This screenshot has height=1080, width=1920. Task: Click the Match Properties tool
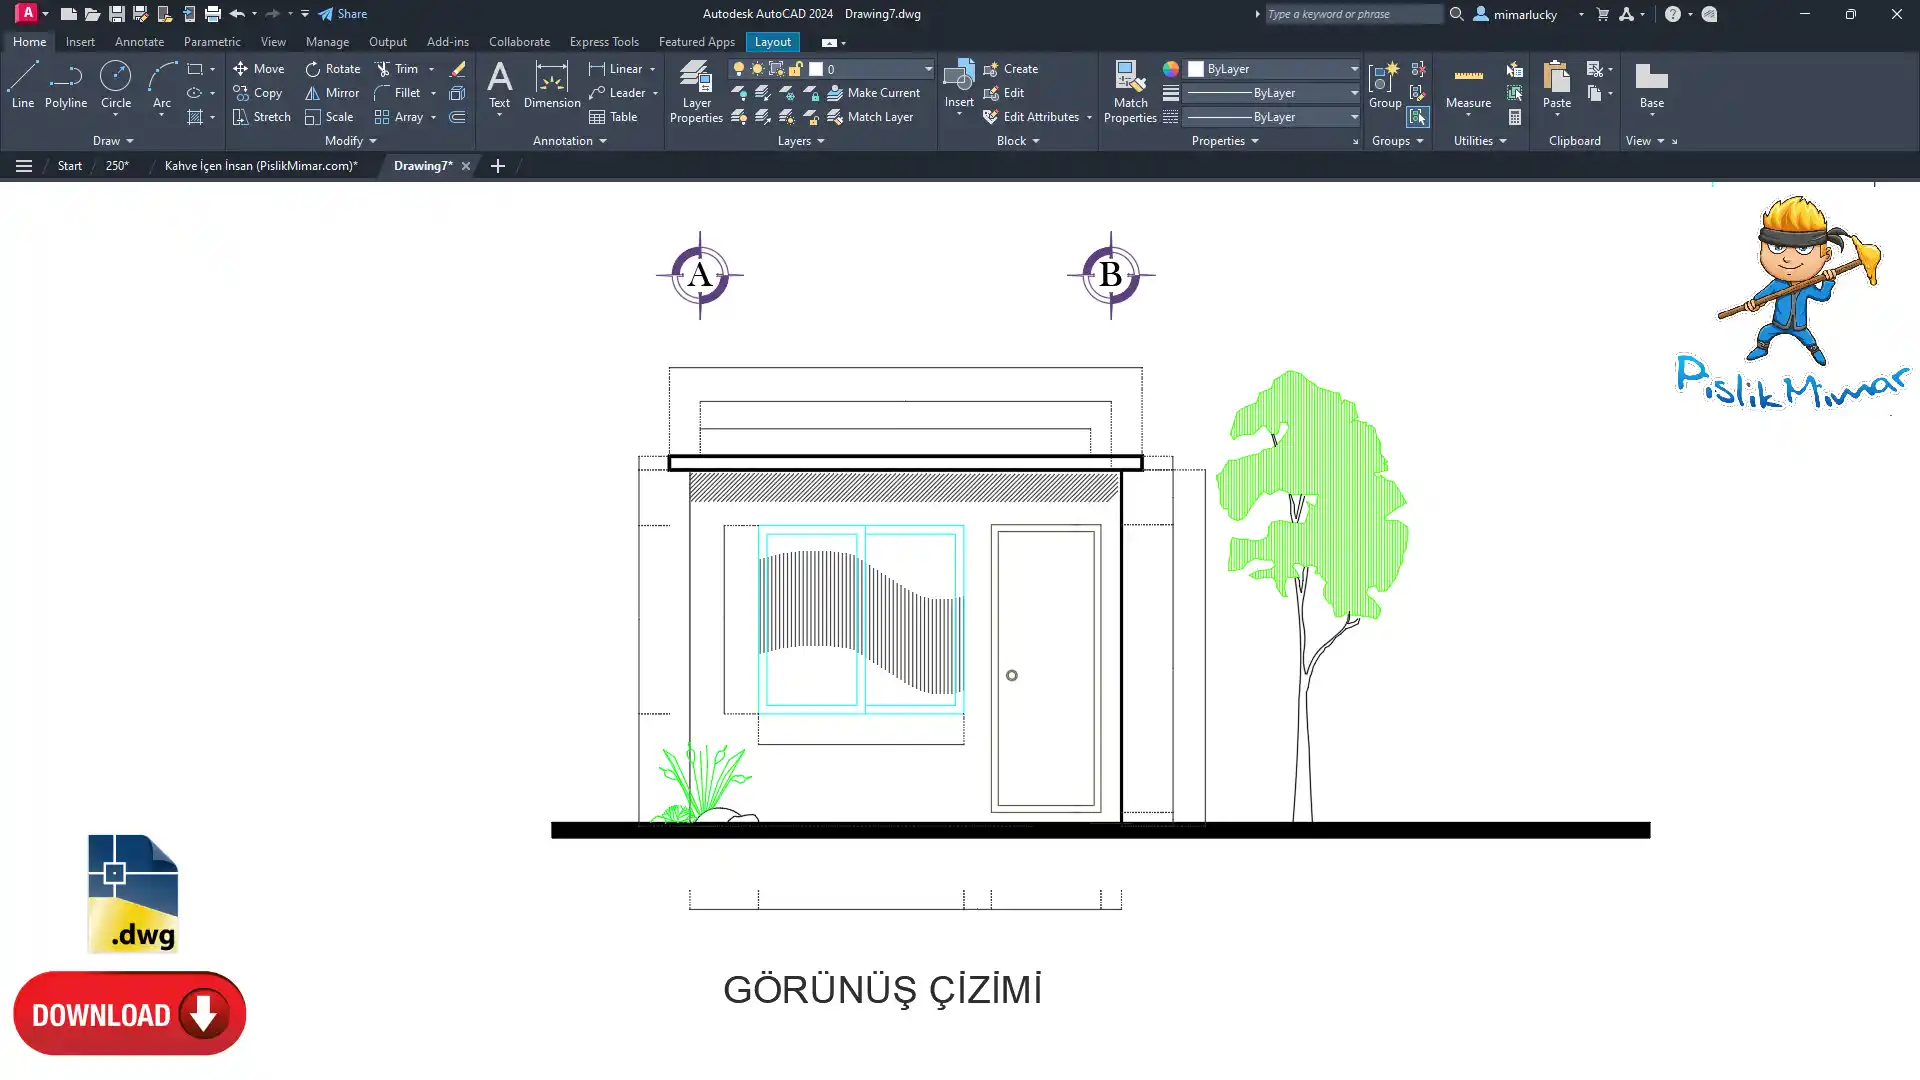click(1130, 91)
